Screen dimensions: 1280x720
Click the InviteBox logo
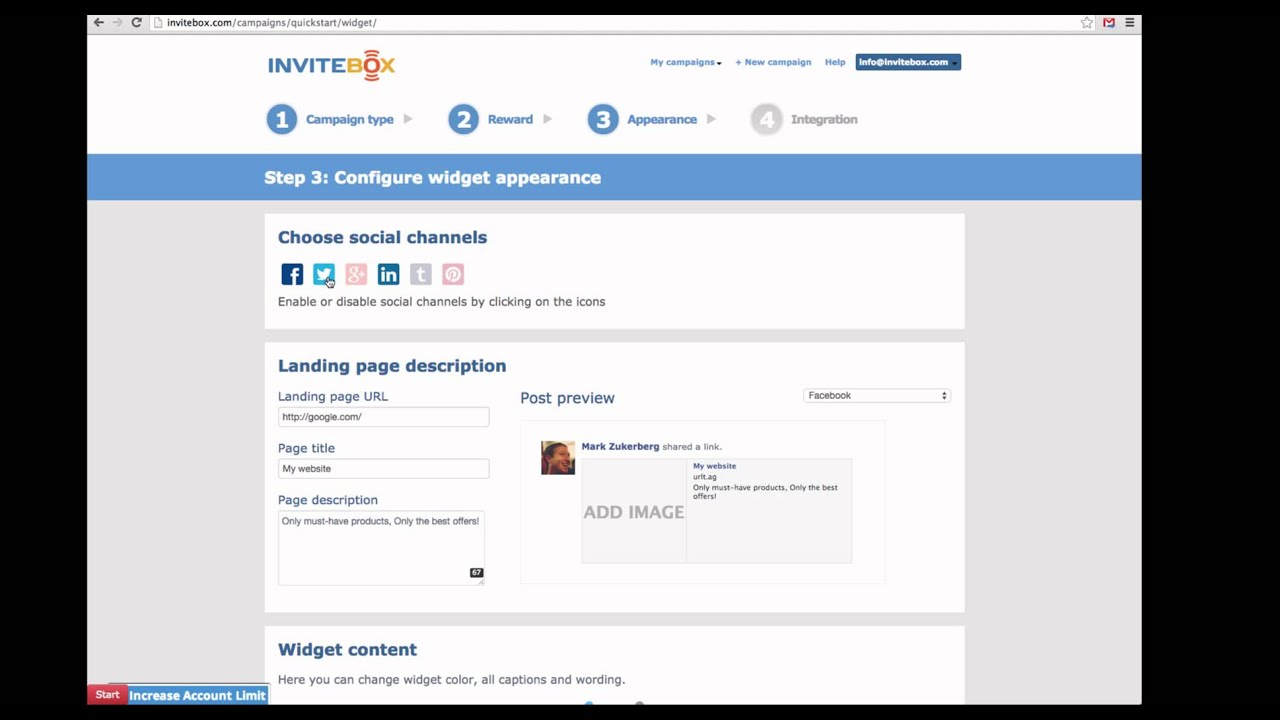coord(331,65)
